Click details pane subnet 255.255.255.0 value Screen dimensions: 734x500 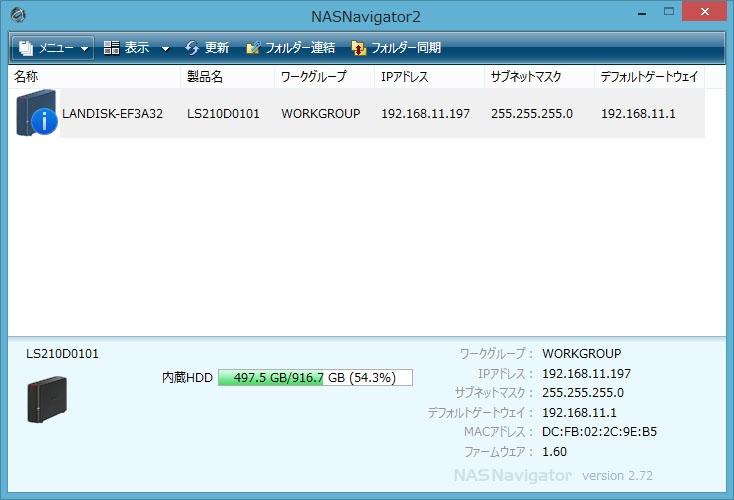[x=583, y=393]
